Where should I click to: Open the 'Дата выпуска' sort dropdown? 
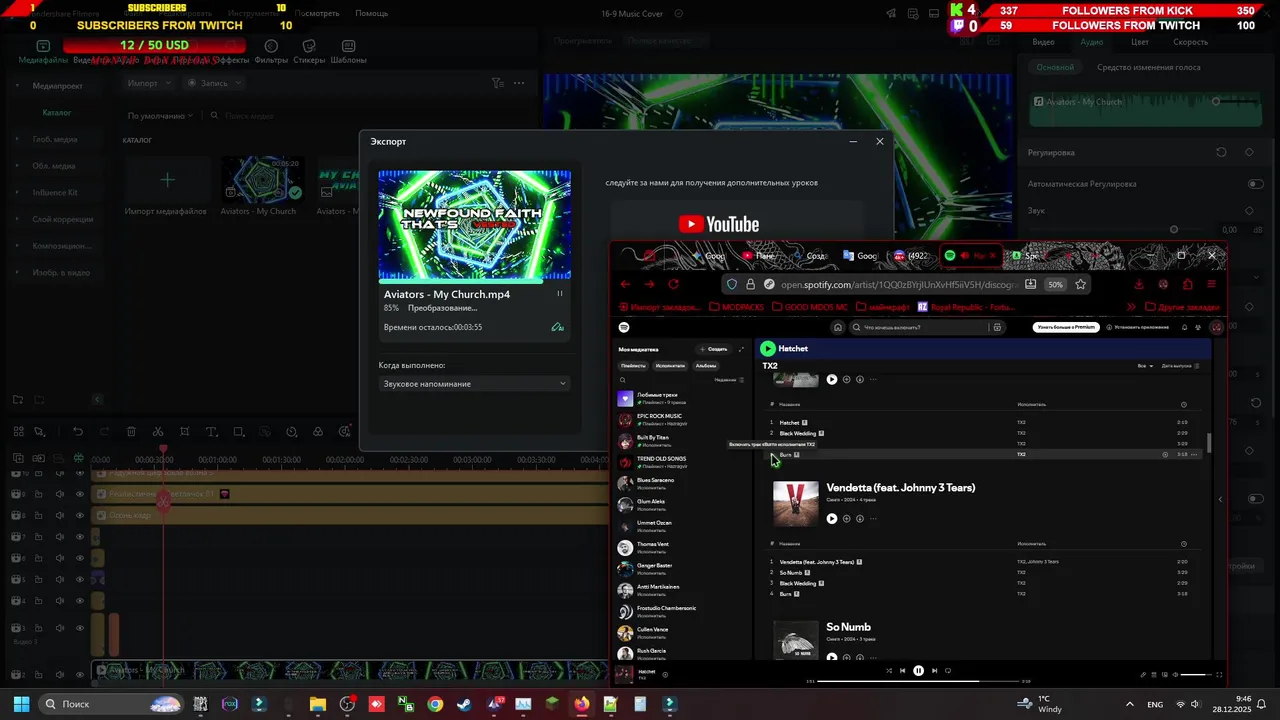coord(1181,366)
